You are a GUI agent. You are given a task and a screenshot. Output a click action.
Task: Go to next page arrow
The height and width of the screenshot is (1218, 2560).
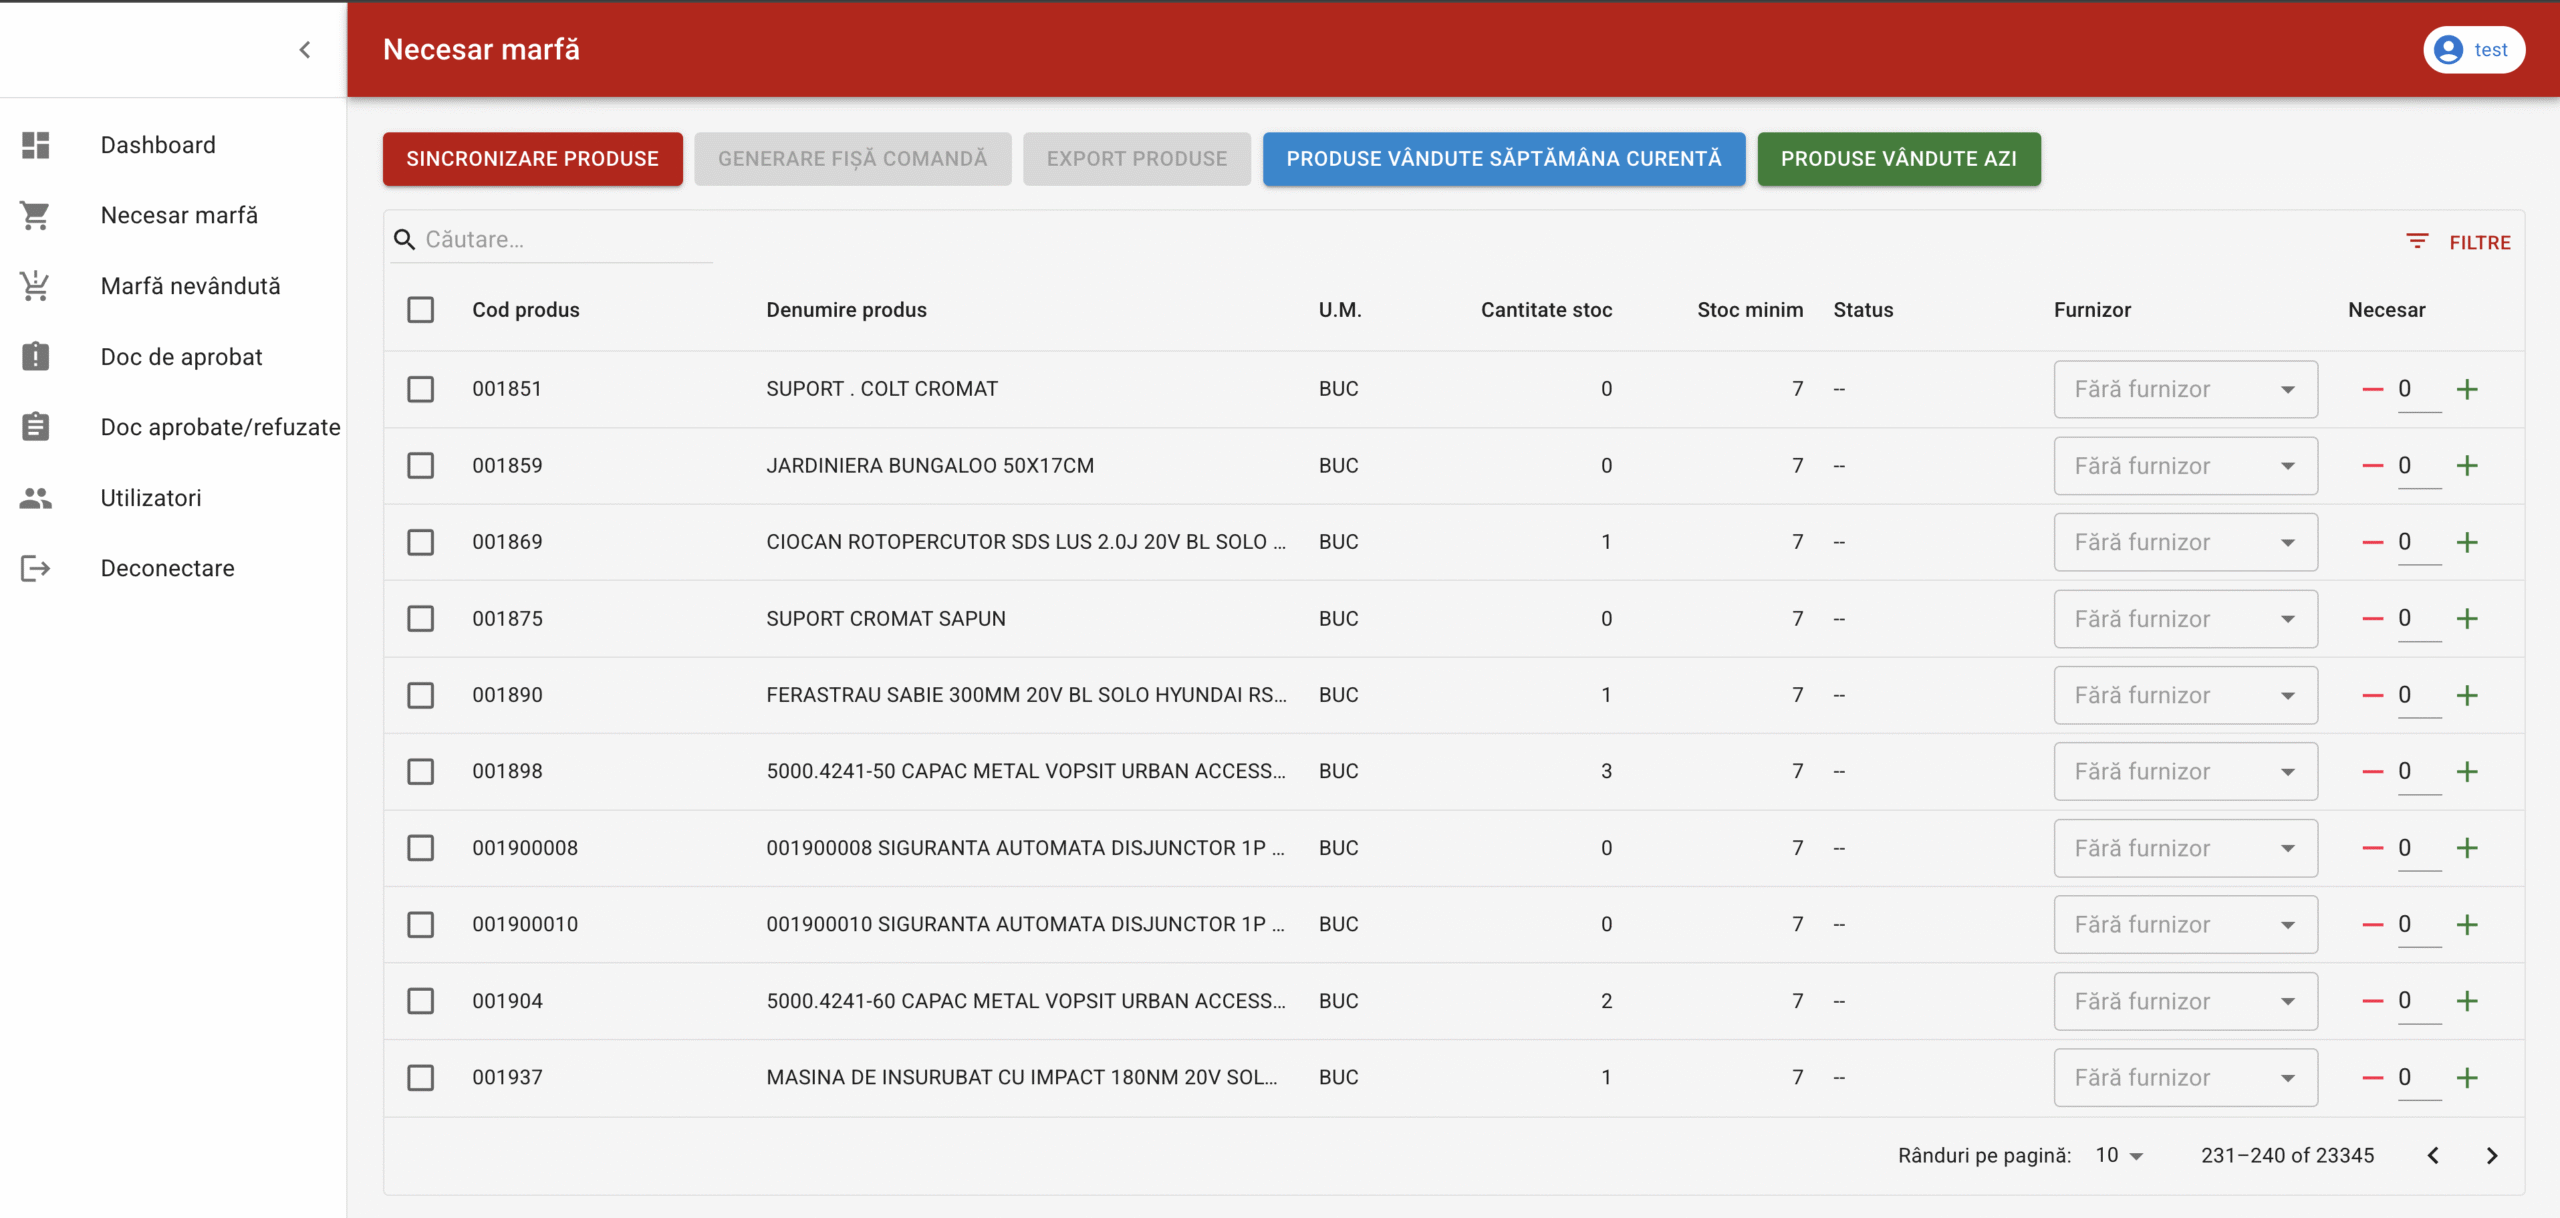coord(2492,1156)
